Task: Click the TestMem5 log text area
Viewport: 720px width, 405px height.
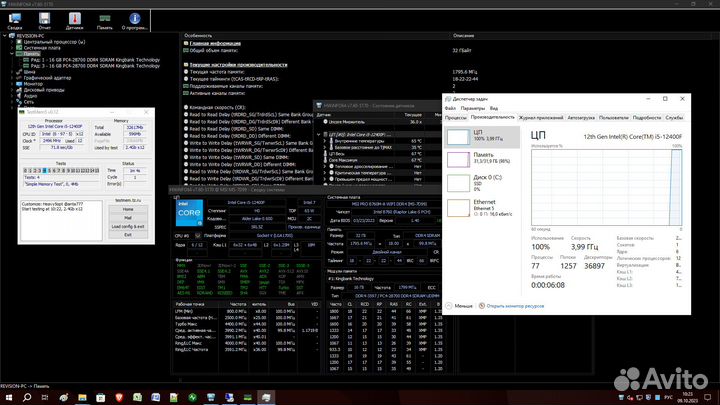Action: coord(61,220)
